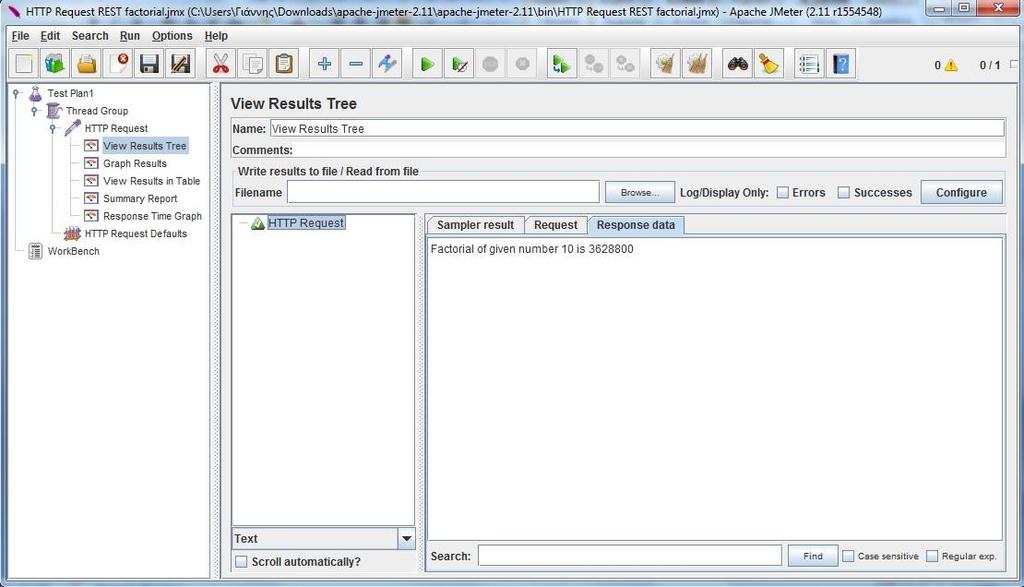
Task: Click the Copy toolbar icon
Action: click(253, 64)
